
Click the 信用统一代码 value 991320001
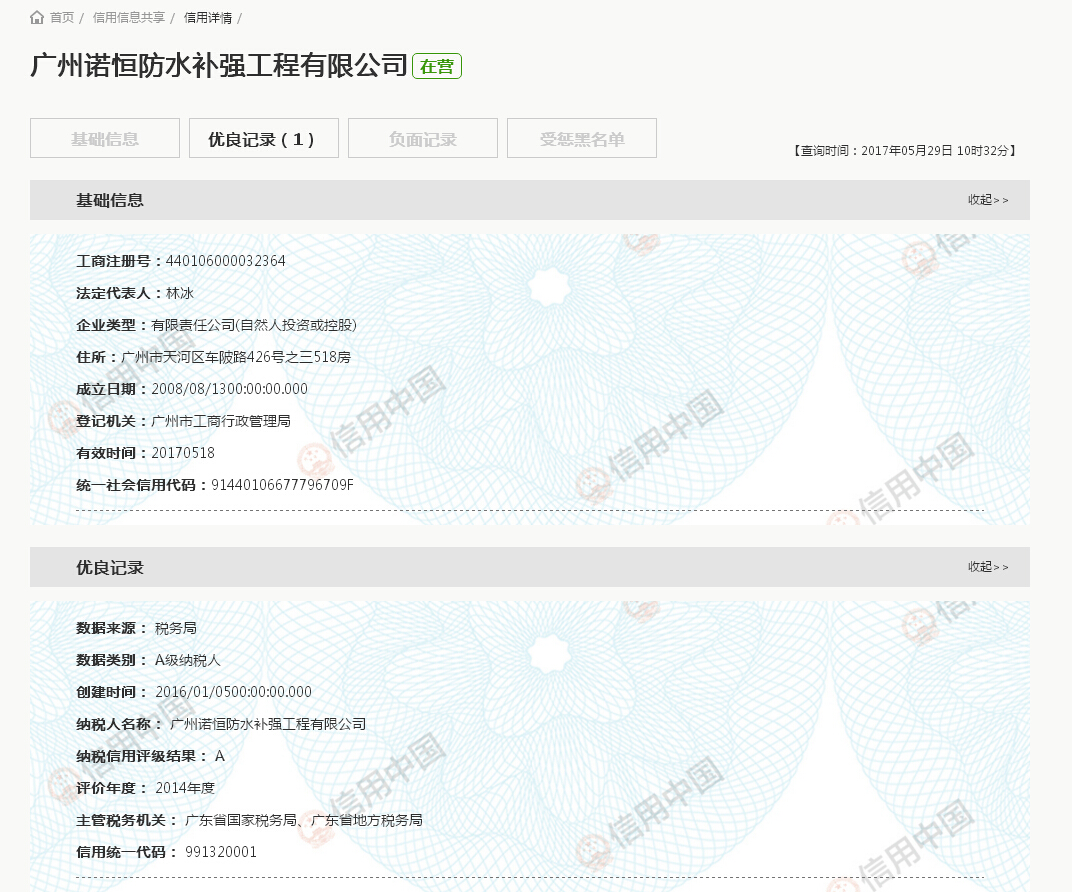click(x=221, y=852)
